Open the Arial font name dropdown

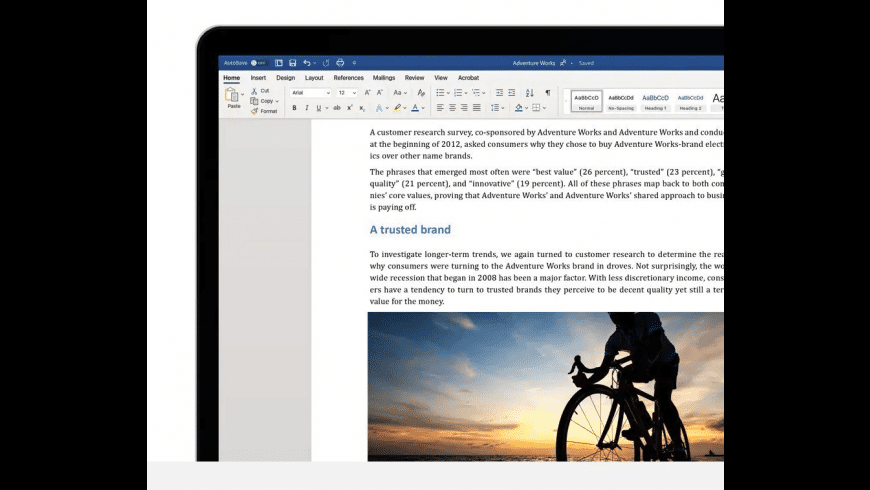tap(311, 93)
